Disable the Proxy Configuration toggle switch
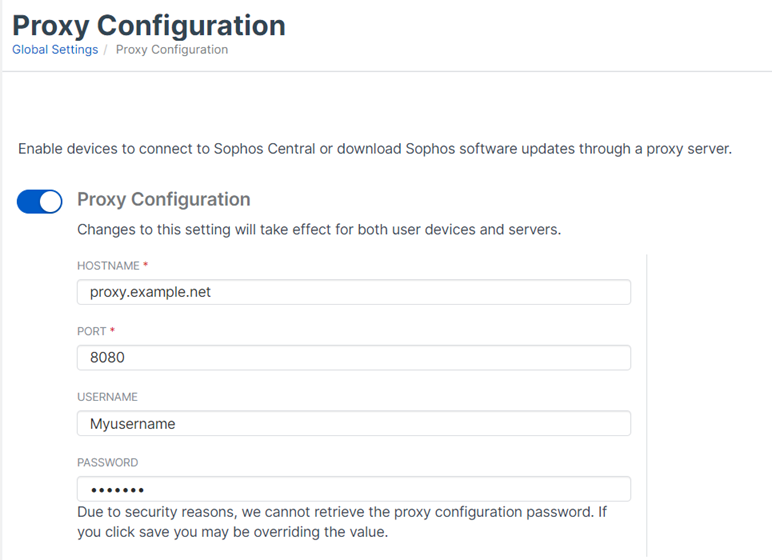Image resolution: width=772 pixels, height=560 pixels. (40, 202)
